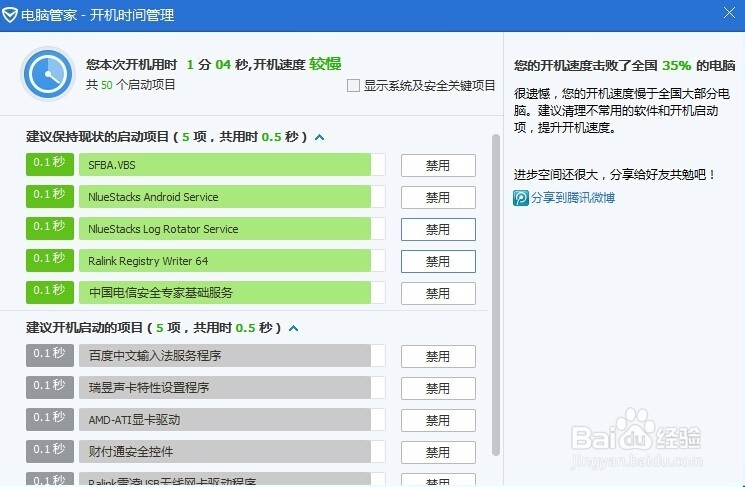Collapse the 建议保持现状的启动项目 section
The width and height of the screenshot is (745, 487).
320,137
